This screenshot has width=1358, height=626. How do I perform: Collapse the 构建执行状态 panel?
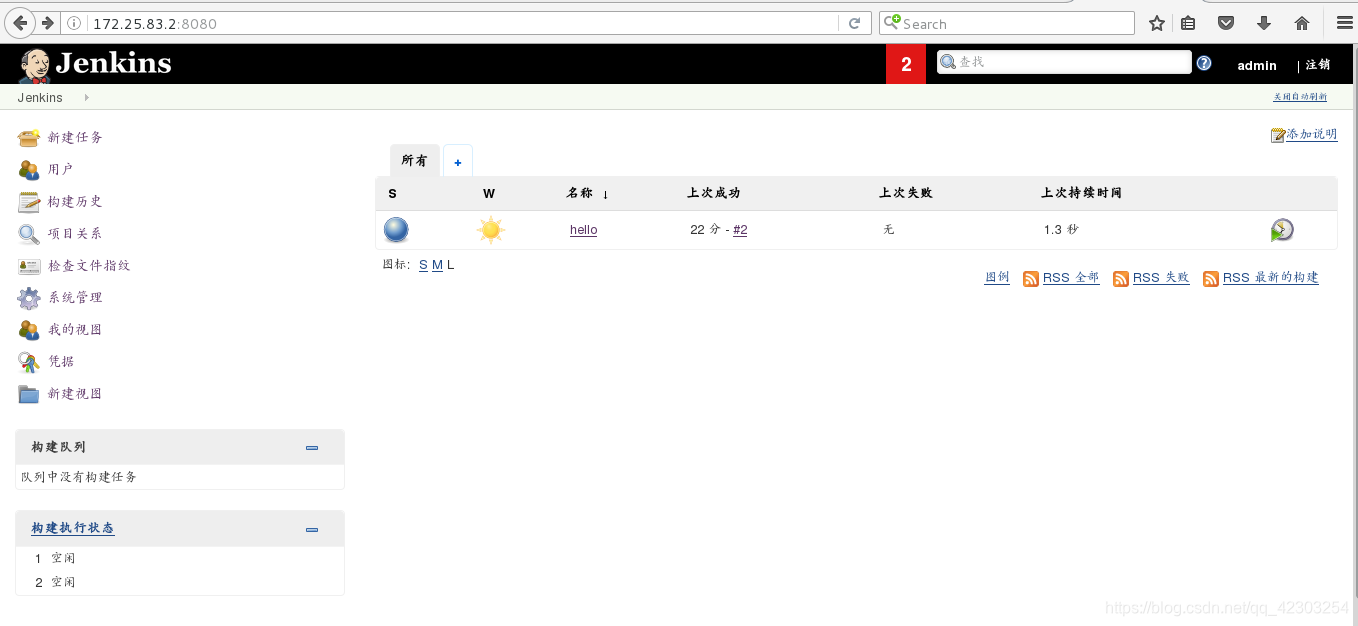click(312, 529)
